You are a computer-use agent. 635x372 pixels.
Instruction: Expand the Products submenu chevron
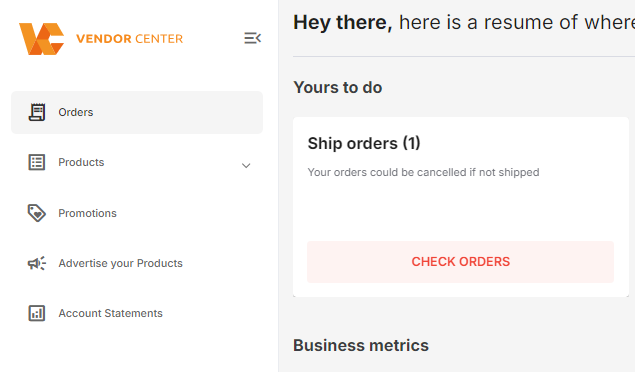[x=246, y=166]
